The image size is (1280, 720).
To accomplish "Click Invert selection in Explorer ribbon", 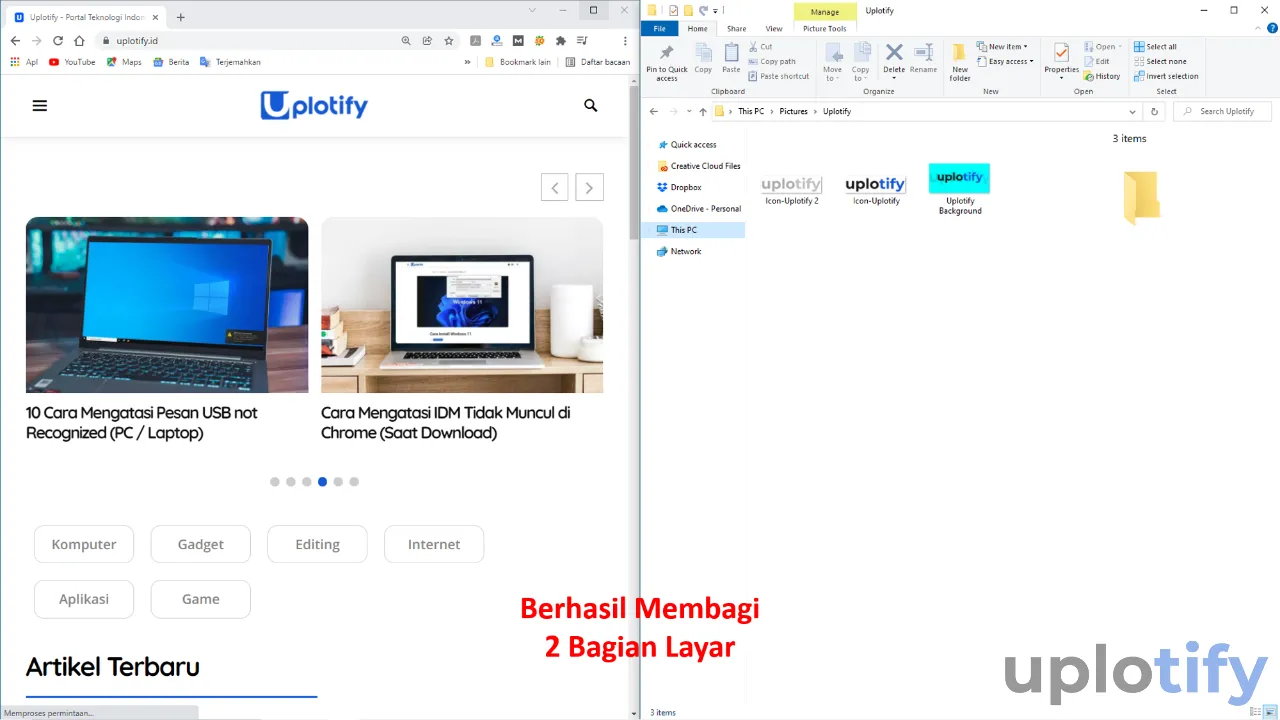I will point(1166,76).
